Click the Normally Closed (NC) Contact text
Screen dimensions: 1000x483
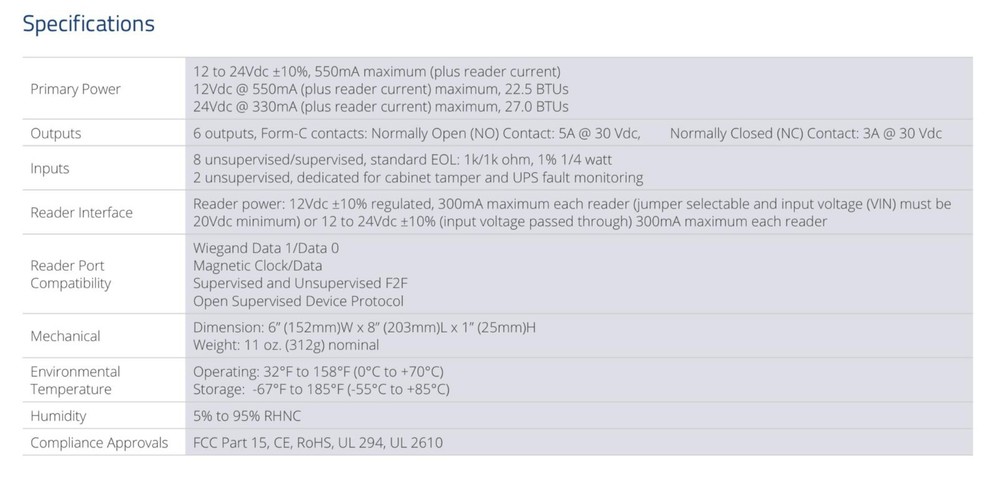(x=805, y=133)
